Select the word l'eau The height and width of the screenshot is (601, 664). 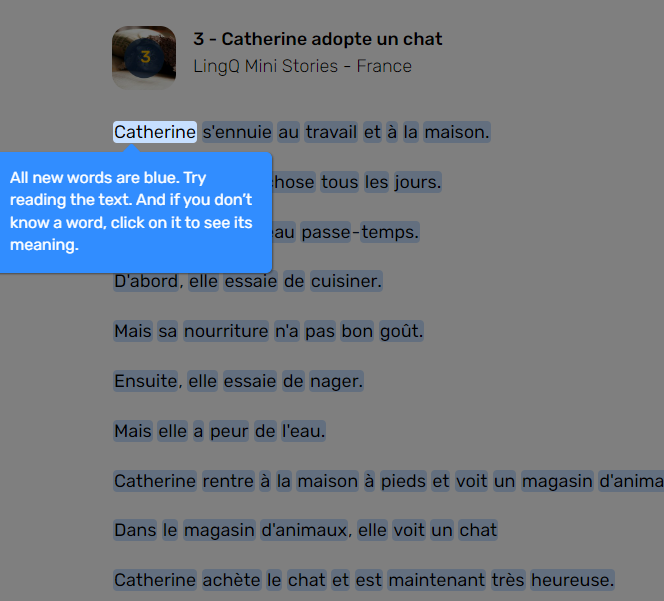click(304, 431)
